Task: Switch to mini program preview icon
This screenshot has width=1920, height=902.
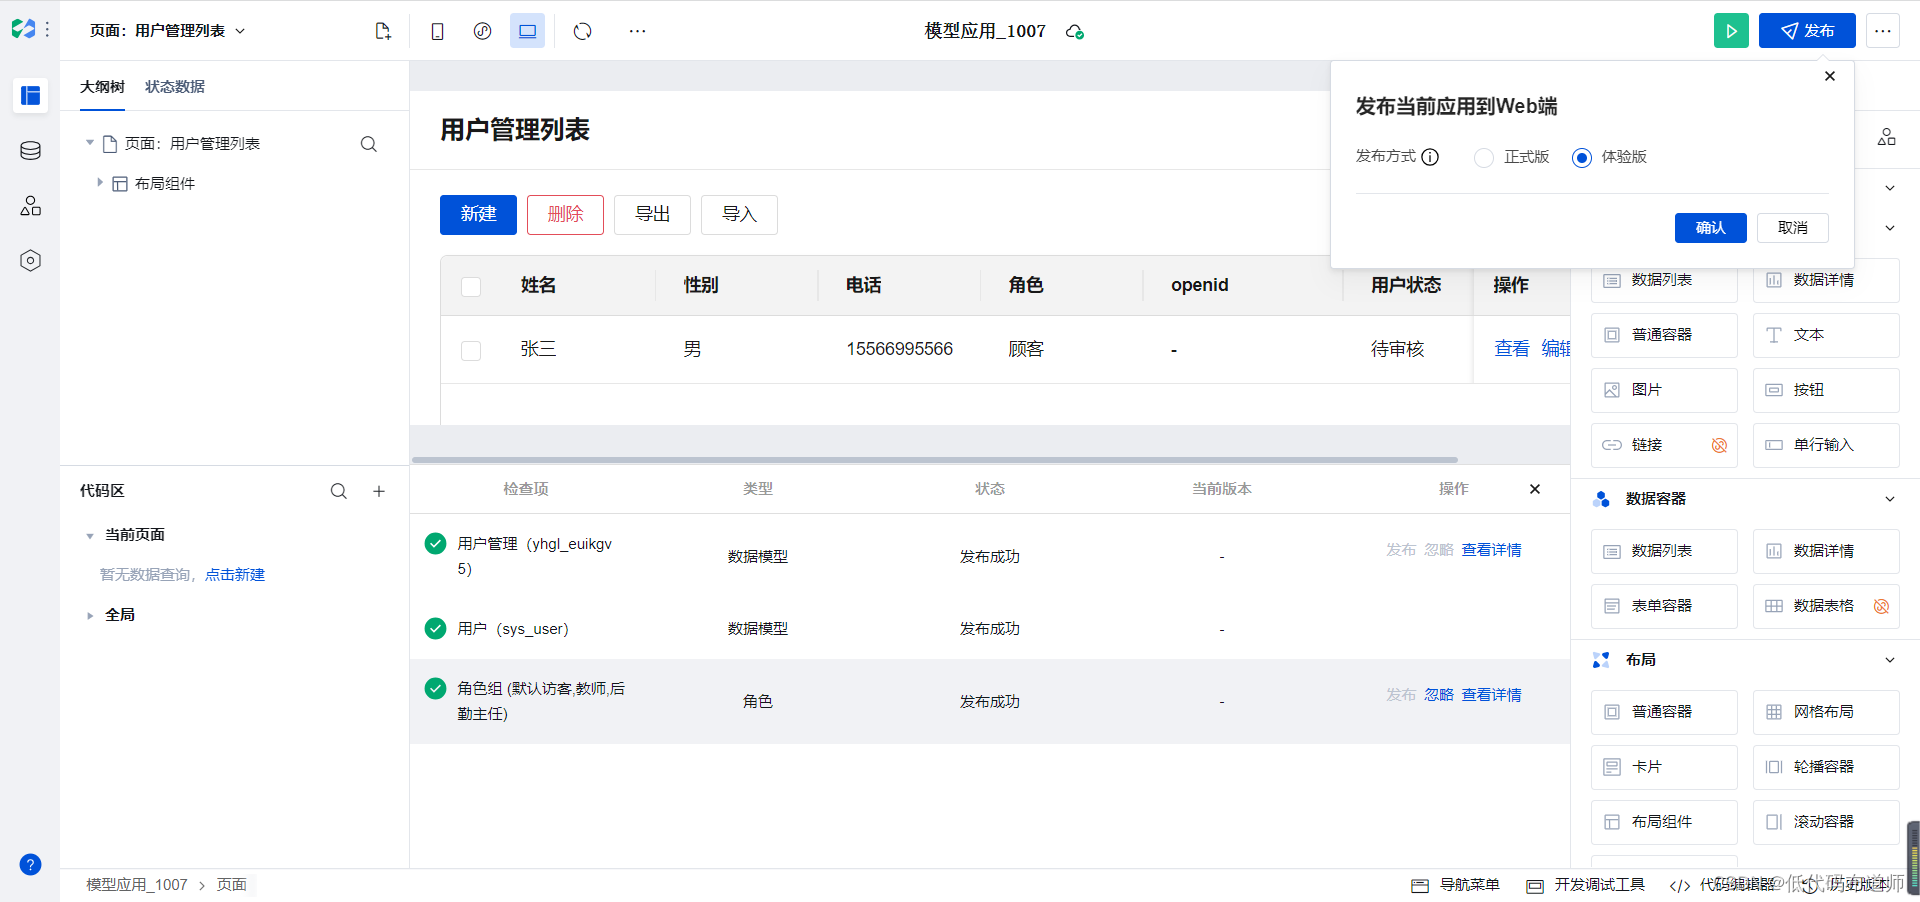Action: [482, 31]
